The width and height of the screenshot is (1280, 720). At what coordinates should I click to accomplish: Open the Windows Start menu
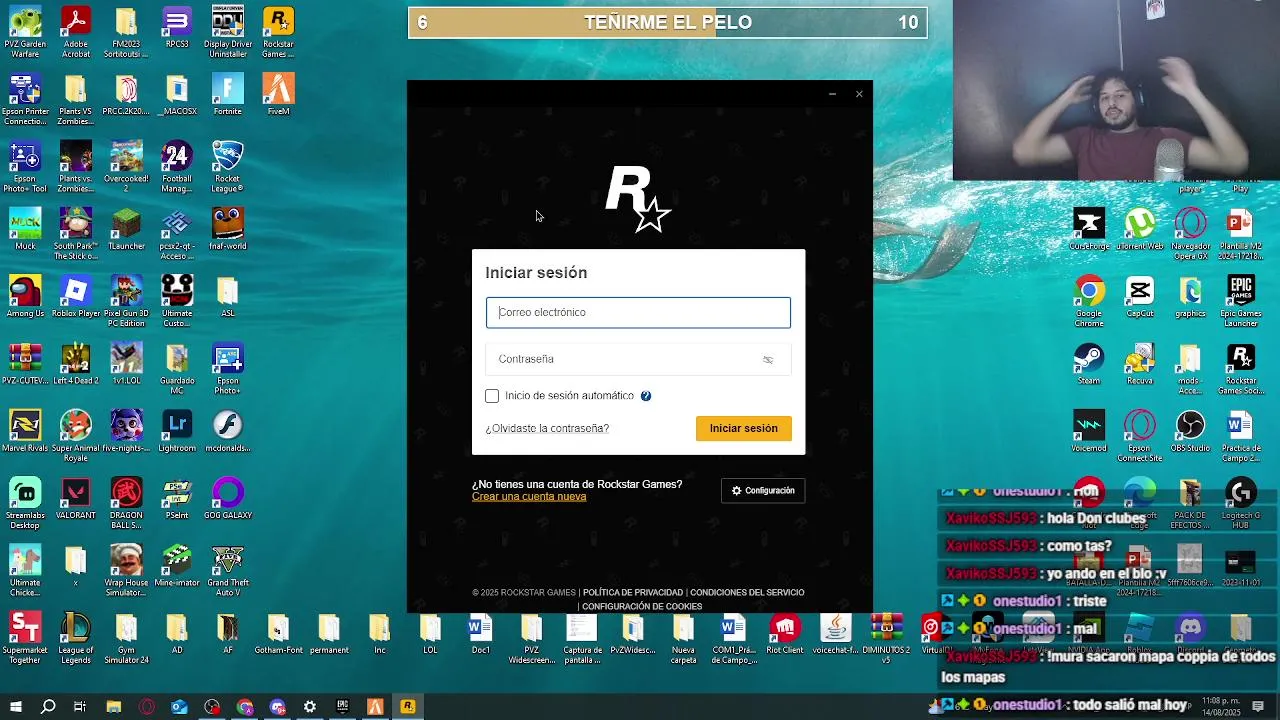(x=15, y=707)
